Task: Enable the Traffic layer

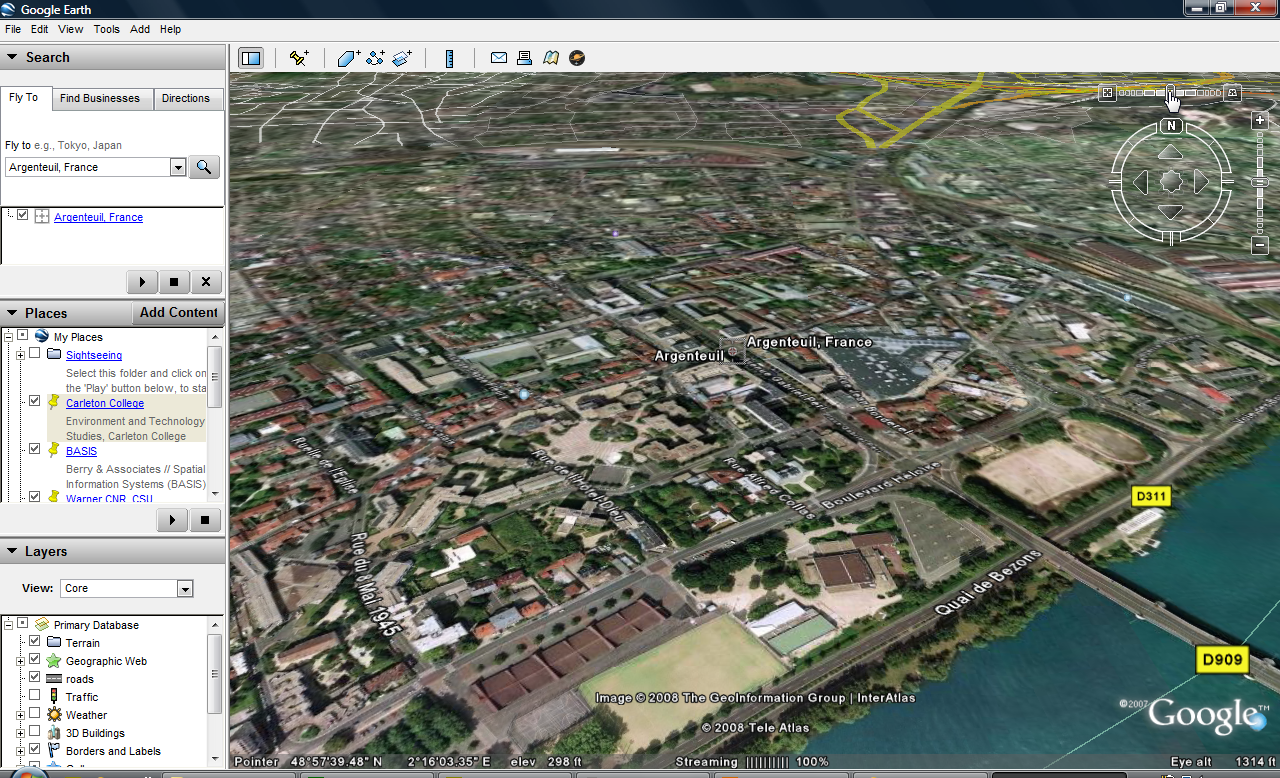Action: 35,696
